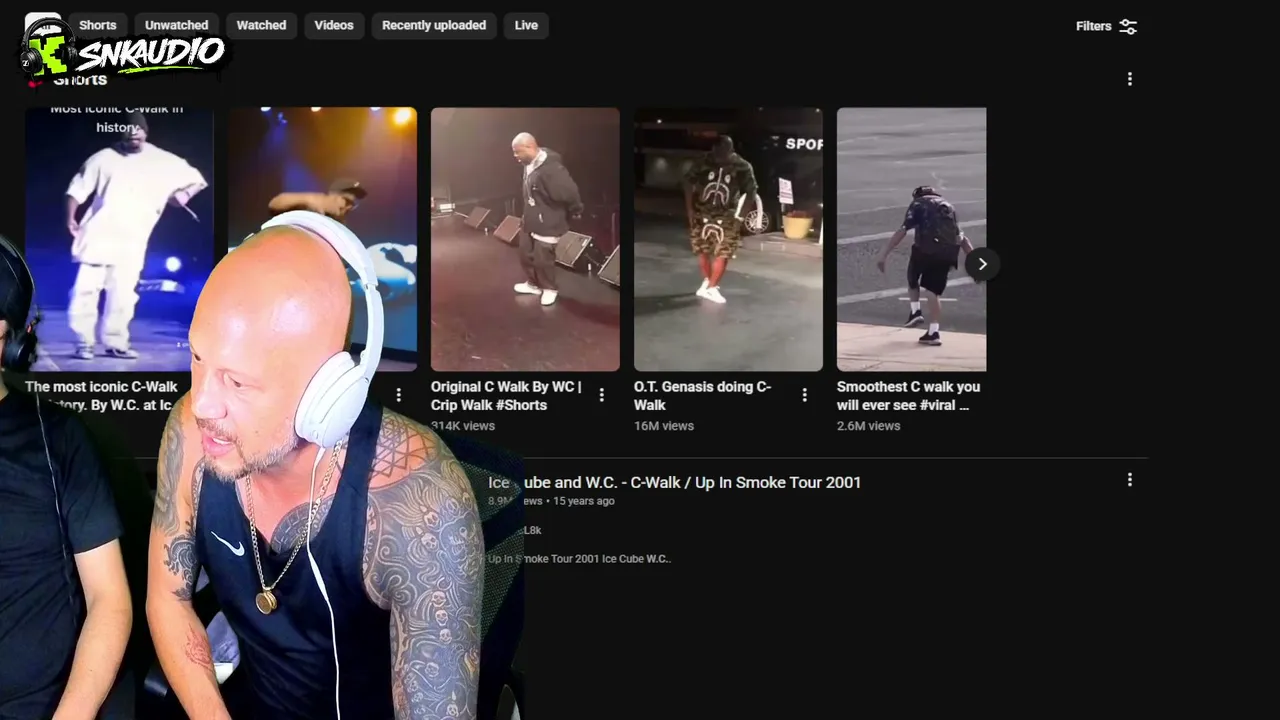Select the Watched filter chip

261,25
